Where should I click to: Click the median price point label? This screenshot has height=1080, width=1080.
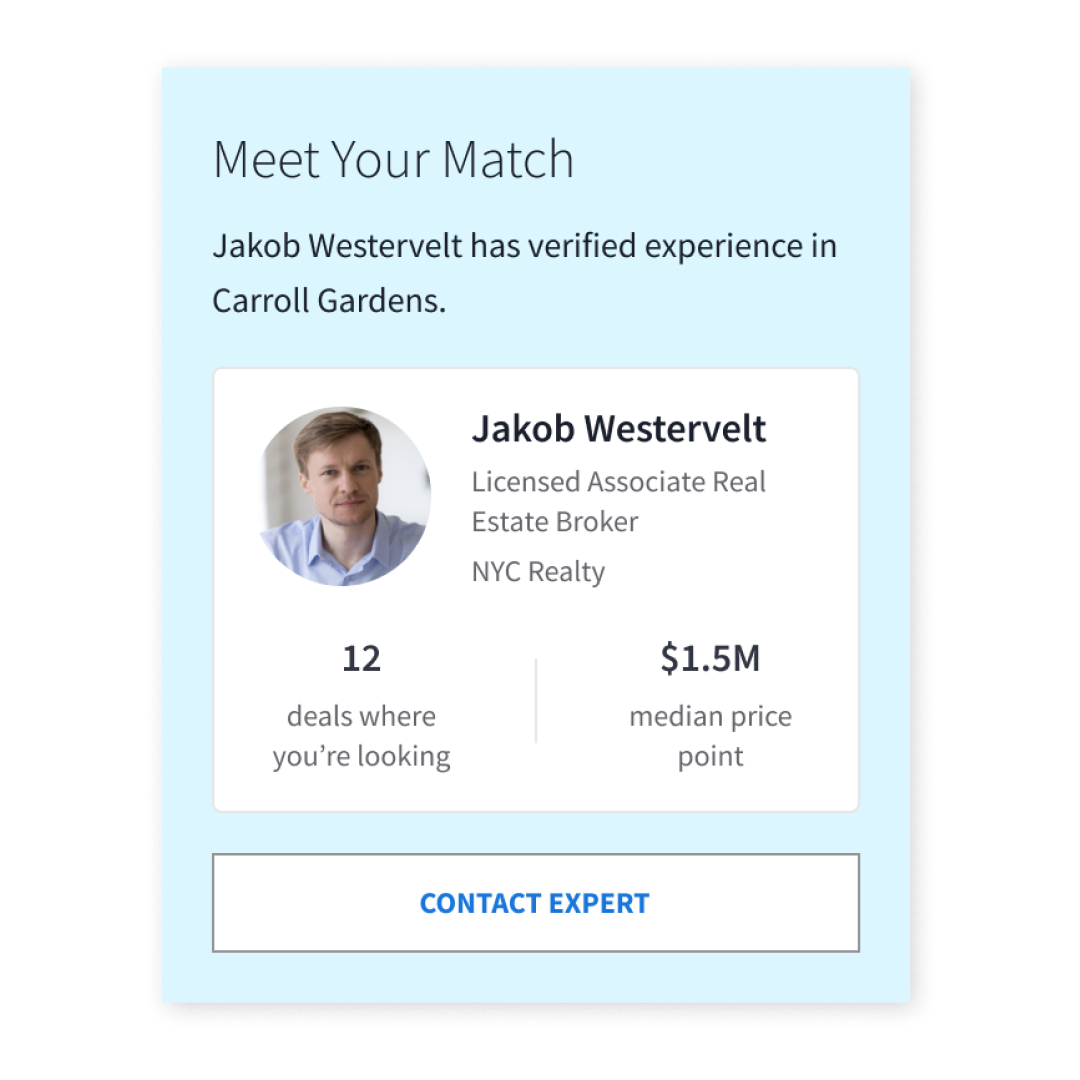(710, 736)
